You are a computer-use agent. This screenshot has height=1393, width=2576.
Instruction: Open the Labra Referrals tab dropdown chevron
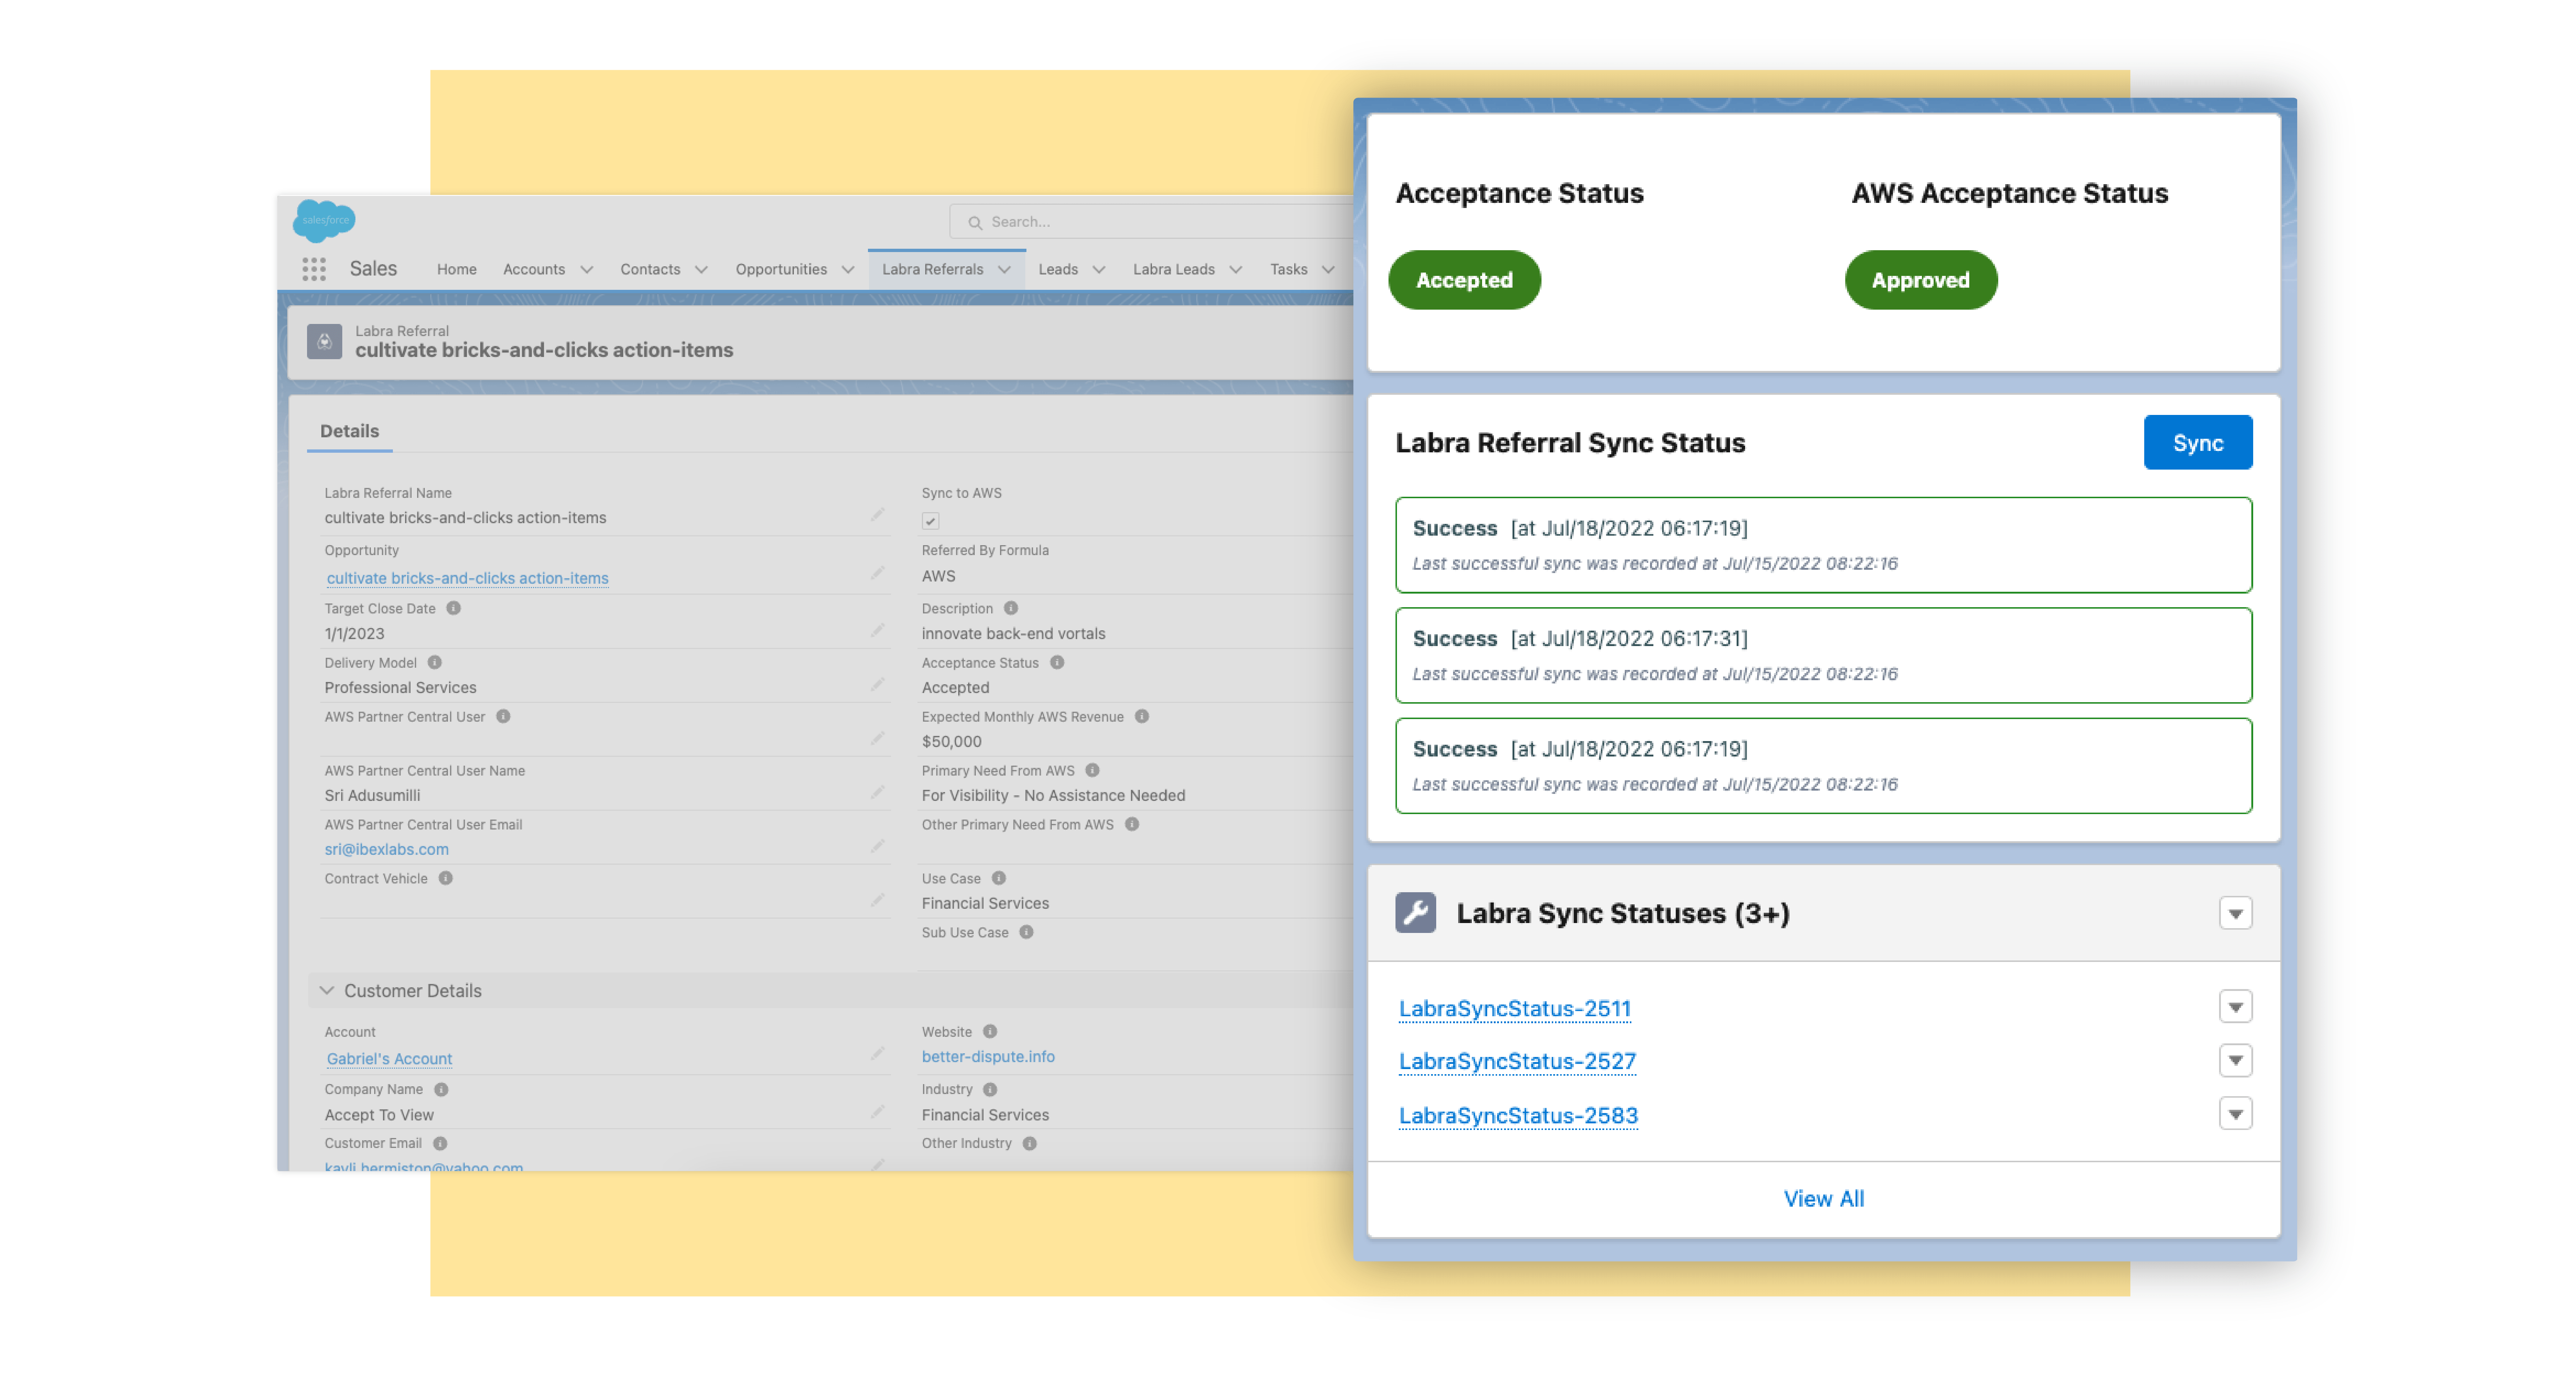(x=1004, y=270)
